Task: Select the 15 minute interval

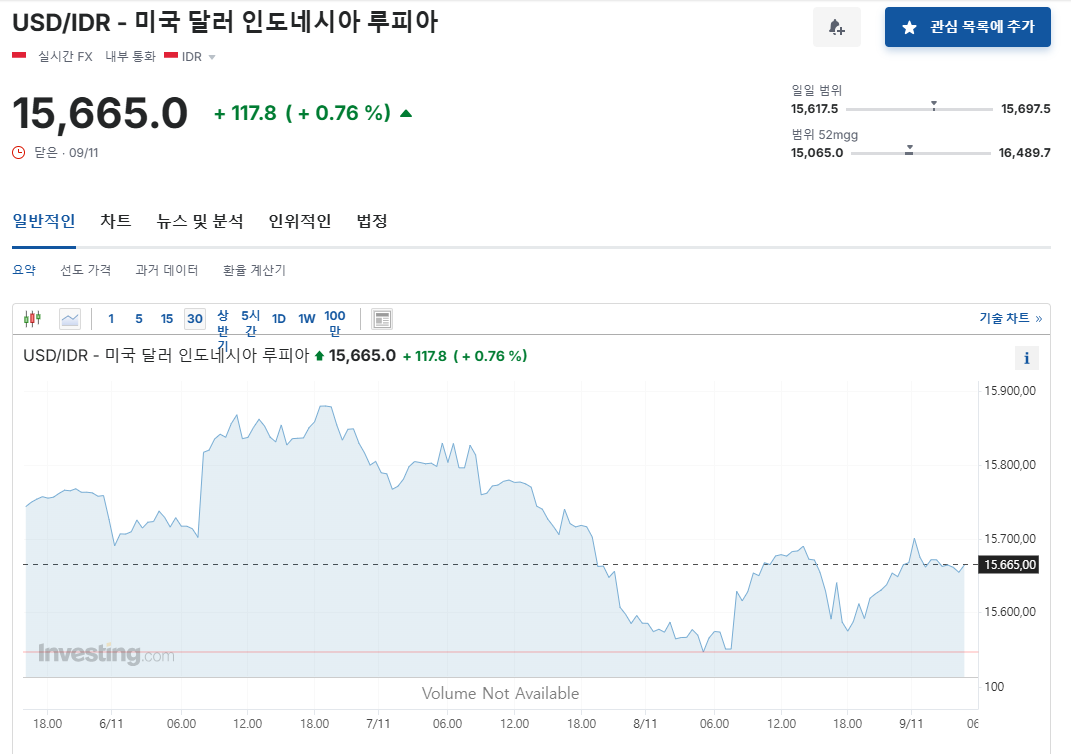Action: [x=167, y=319]
